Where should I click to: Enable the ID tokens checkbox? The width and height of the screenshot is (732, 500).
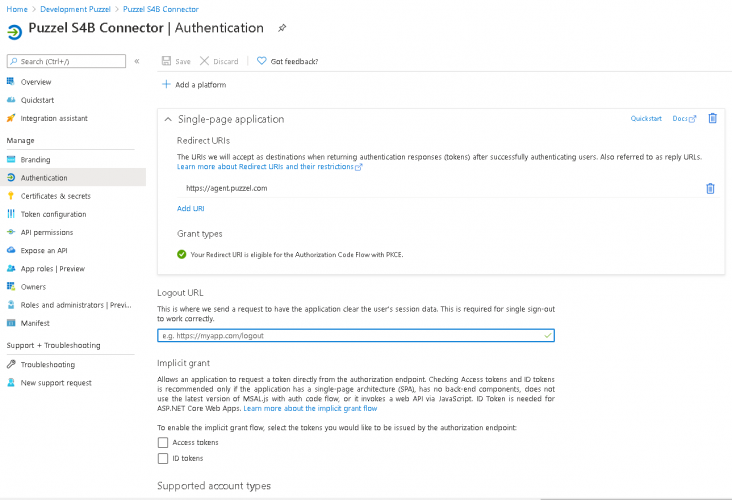[x=163, y=458]
